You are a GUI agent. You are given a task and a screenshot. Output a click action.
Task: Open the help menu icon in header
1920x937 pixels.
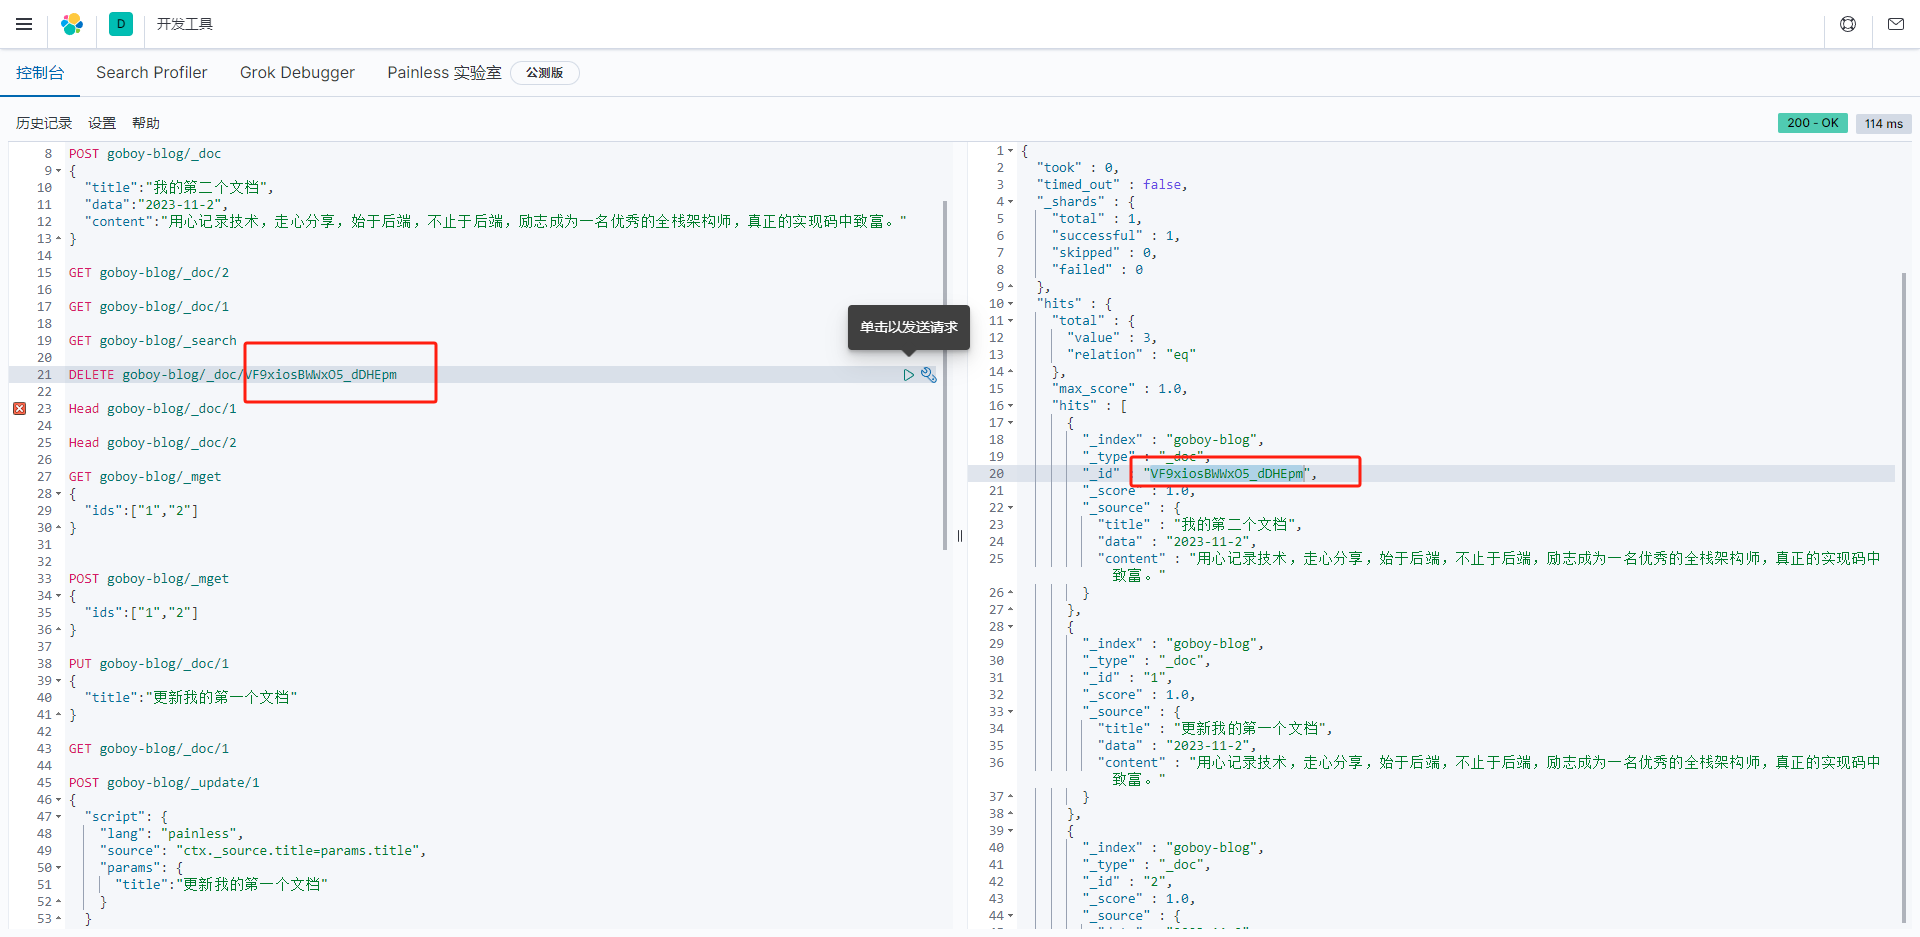pos(1848,24)
